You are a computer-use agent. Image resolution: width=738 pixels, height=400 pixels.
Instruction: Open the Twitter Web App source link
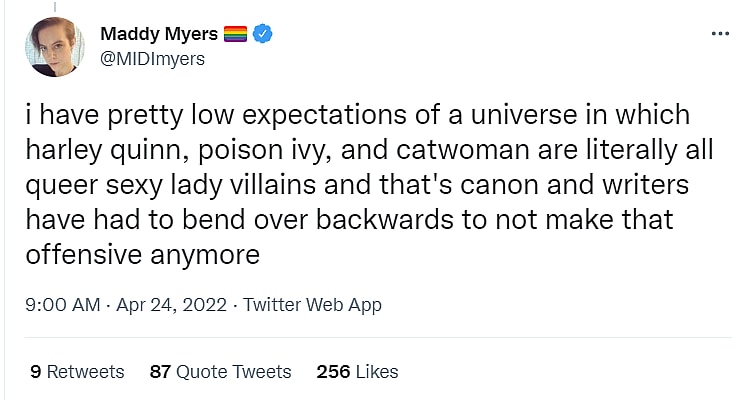pos(312,304)
